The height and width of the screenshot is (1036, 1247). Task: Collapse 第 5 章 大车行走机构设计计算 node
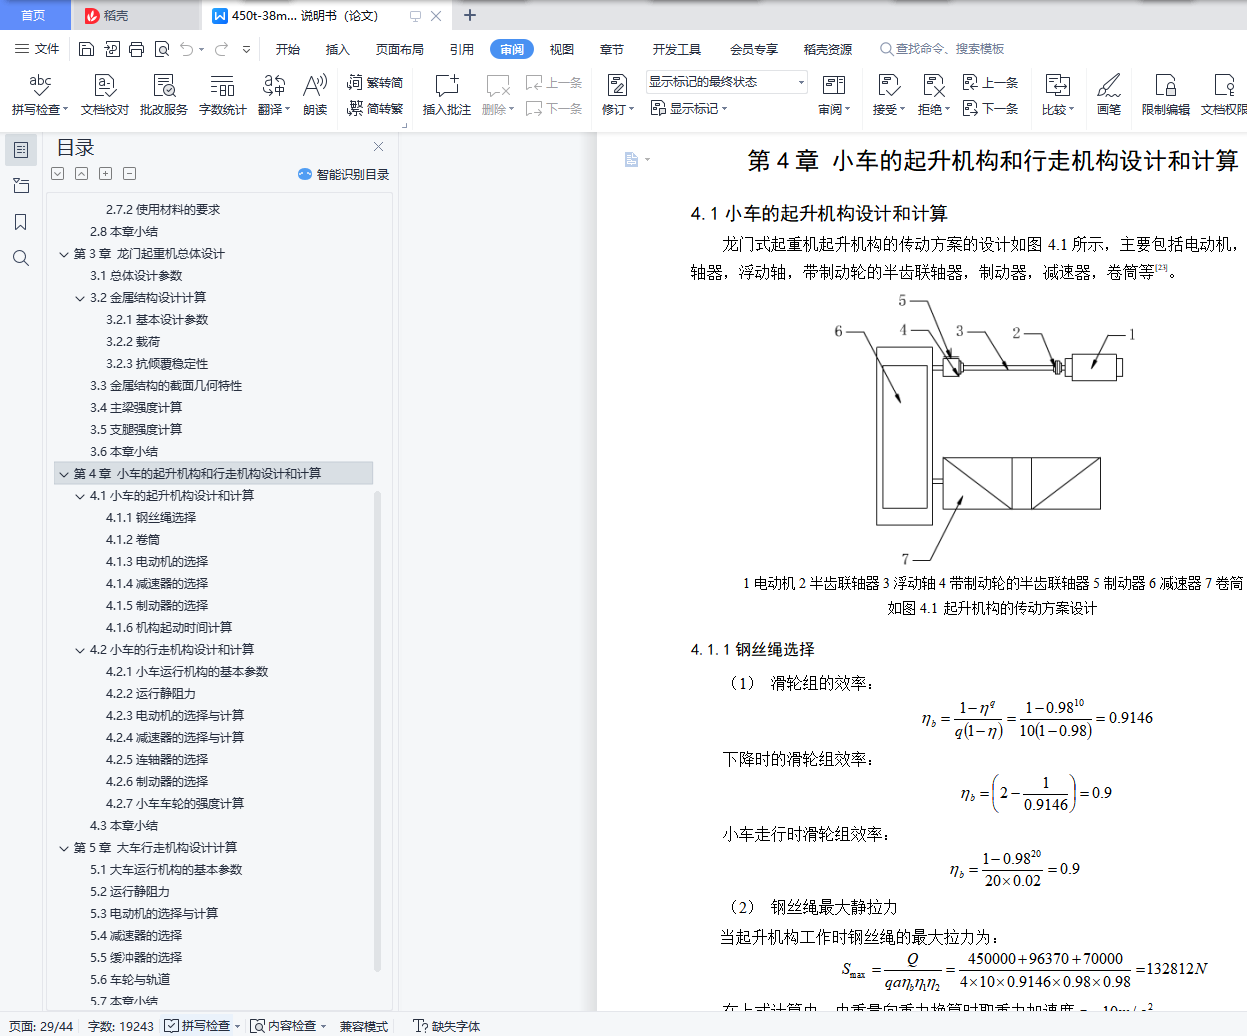pos(64,848)
